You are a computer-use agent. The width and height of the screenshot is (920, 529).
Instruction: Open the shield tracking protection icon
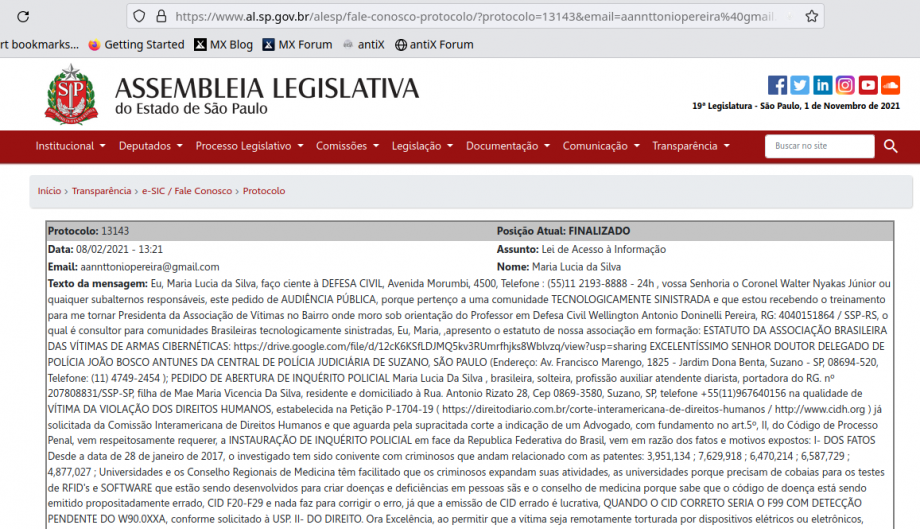[x=139, y=16]
